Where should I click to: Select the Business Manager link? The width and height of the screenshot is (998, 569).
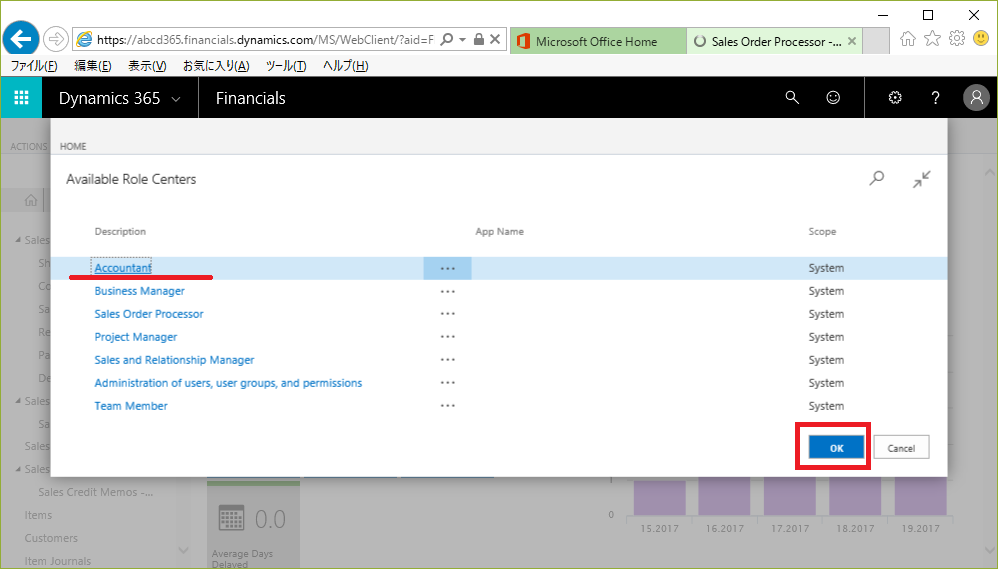(x=139, y=291)
